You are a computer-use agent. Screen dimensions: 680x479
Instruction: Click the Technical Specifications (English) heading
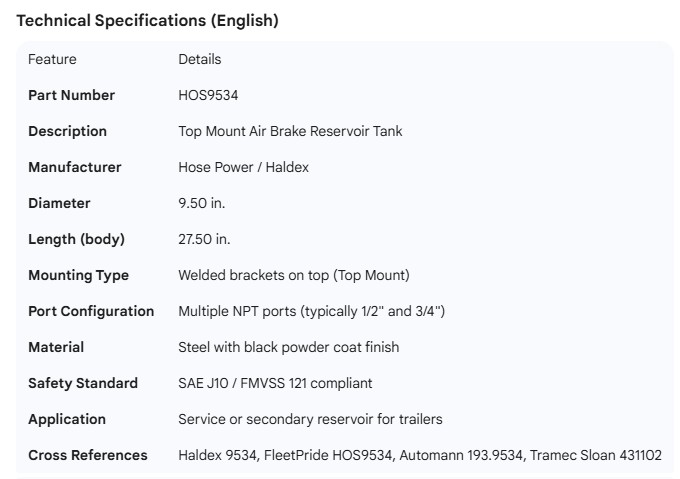pyautogui.click(x=147, y=20)
